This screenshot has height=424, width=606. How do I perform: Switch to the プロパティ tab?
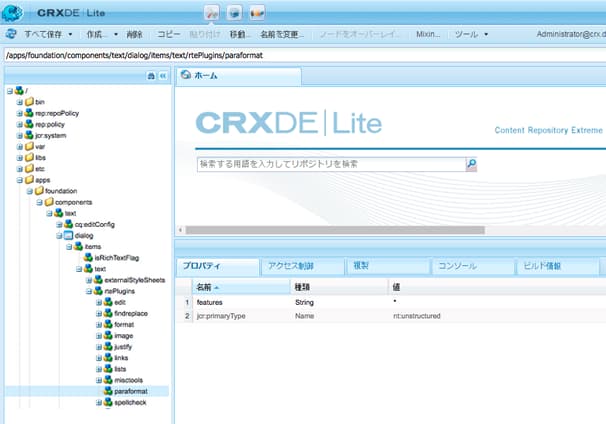point(218,266)
